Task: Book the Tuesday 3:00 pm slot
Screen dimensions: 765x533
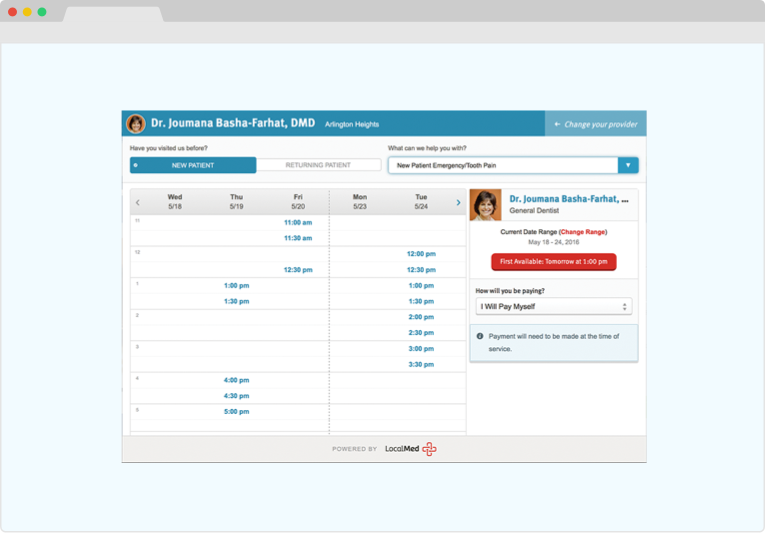Action: [421, 348]
